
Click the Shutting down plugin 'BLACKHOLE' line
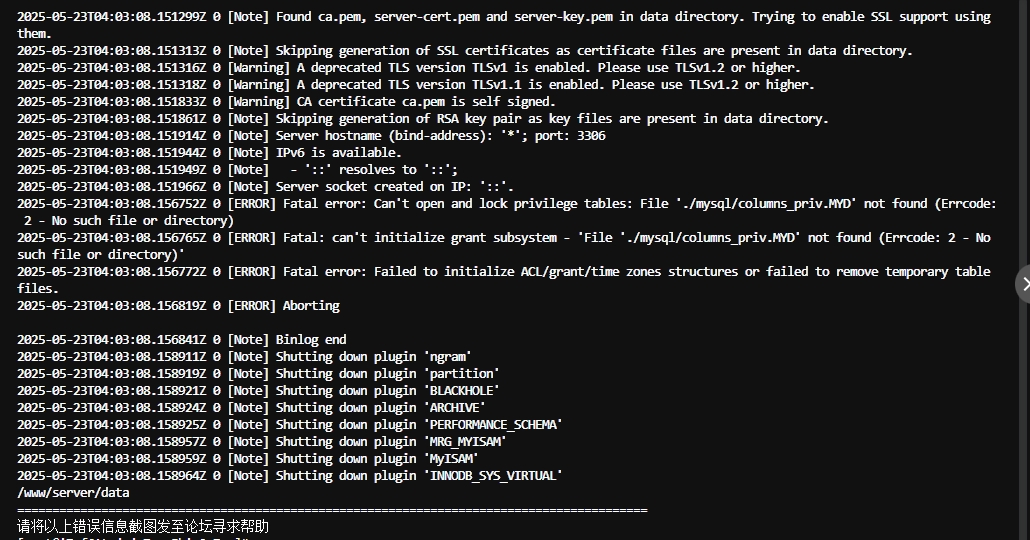[x=258, y=391]
